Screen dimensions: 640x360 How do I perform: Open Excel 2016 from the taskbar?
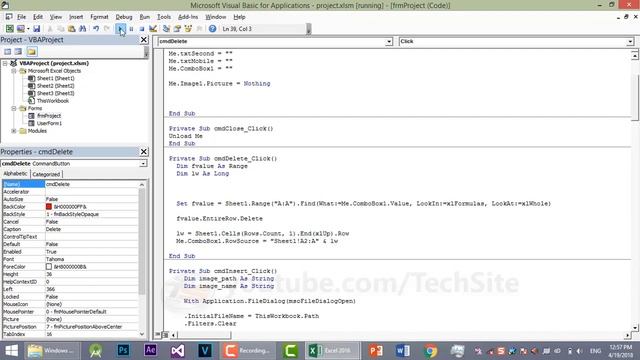(332, 351)
